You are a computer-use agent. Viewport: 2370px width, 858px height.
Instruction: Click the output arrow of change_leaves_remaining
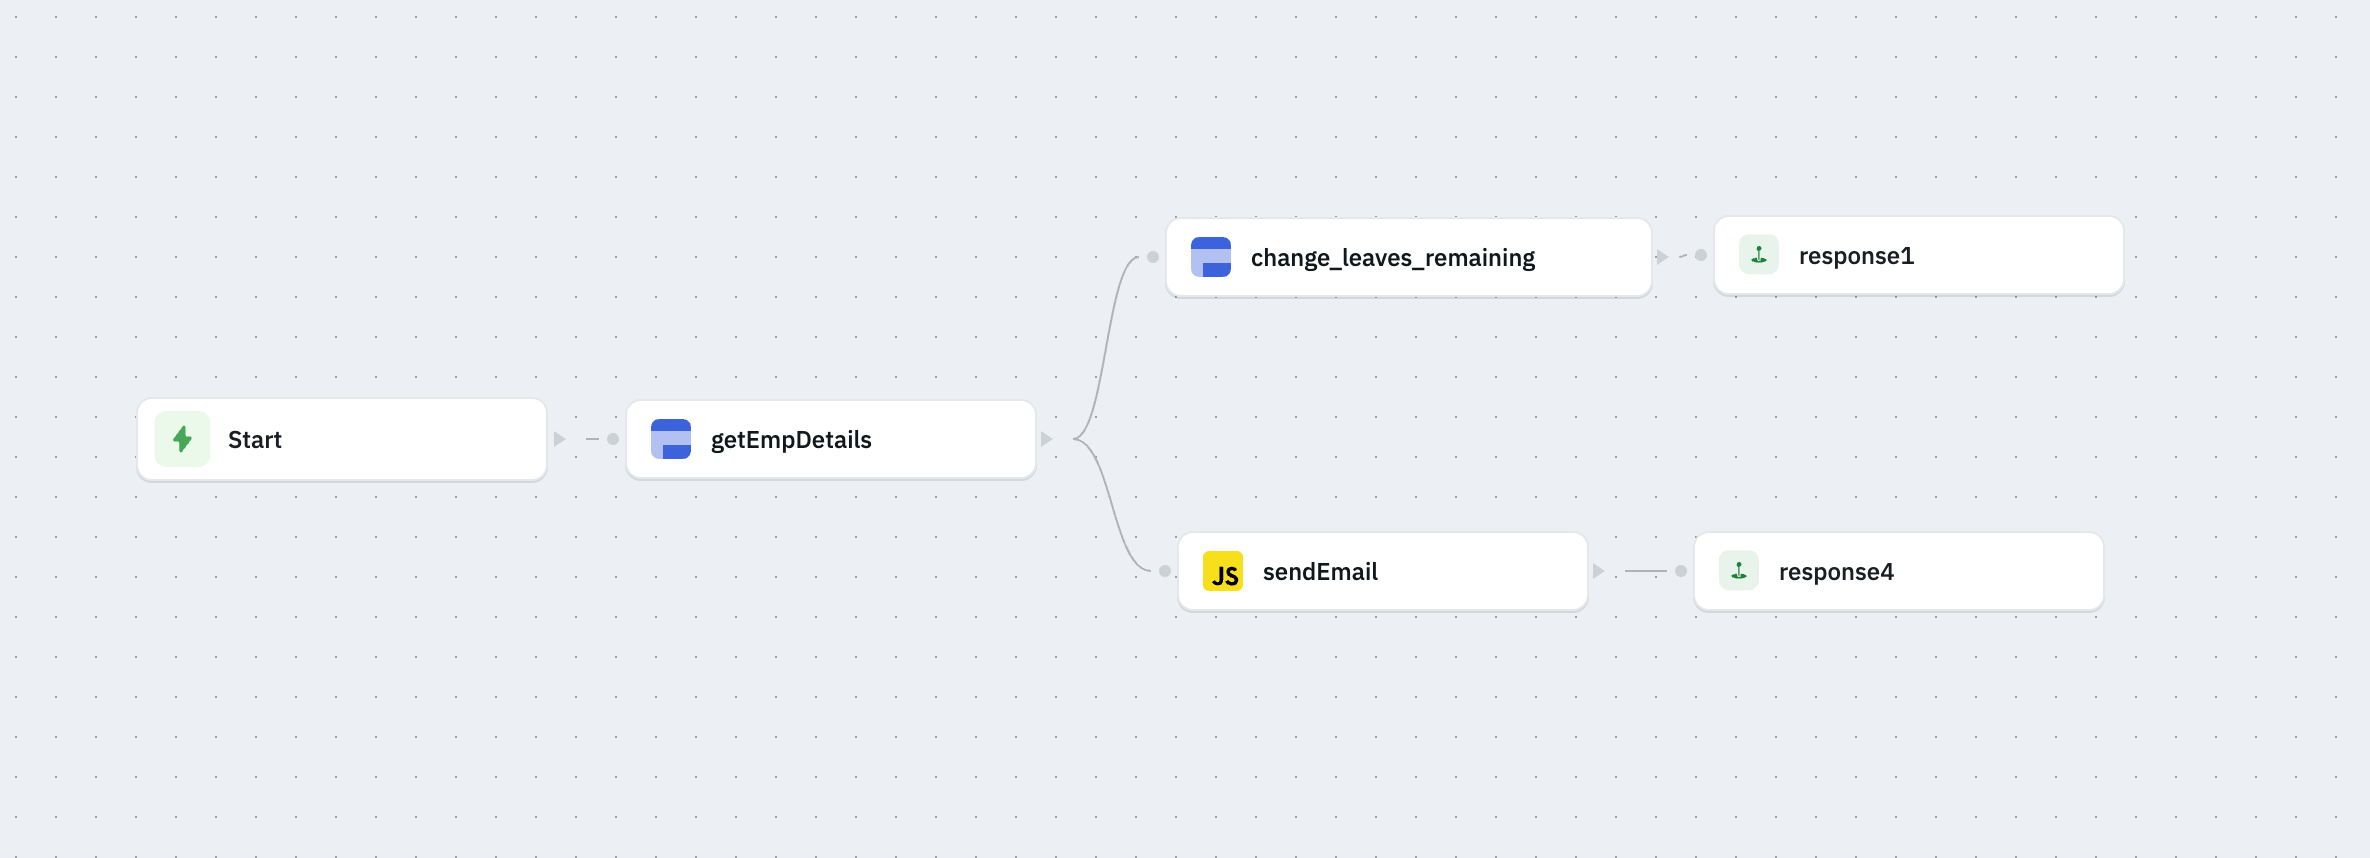(1662, 257)
